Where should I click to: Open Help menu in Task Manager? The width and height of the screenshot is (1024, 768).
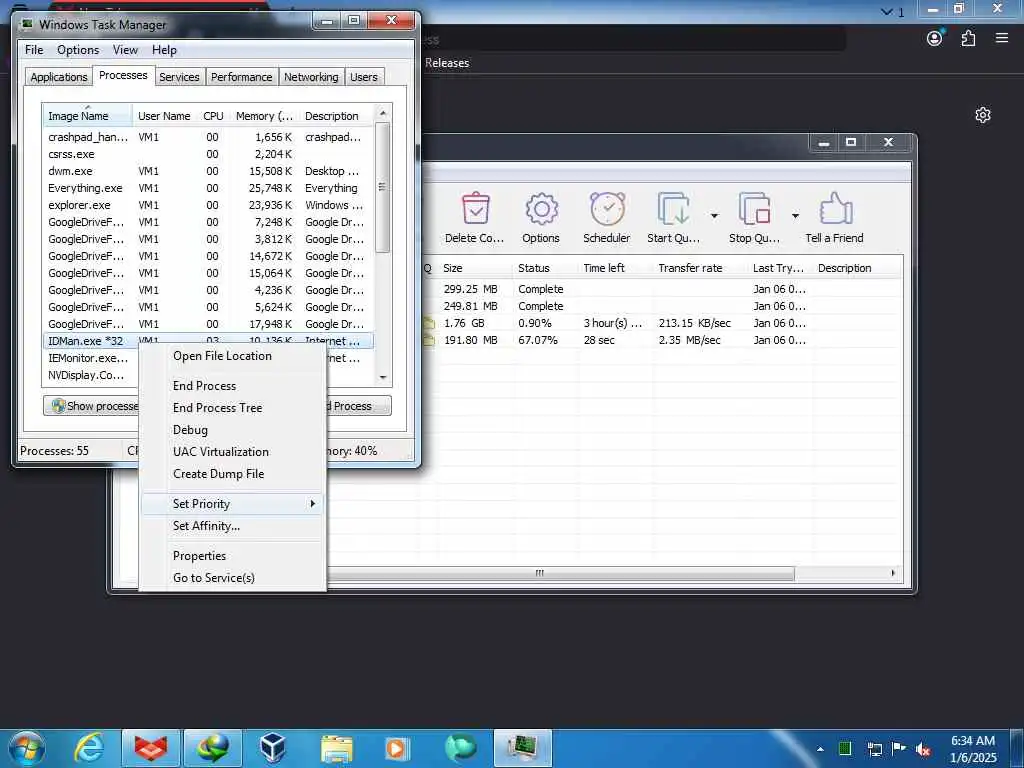[x=165, y=50]
